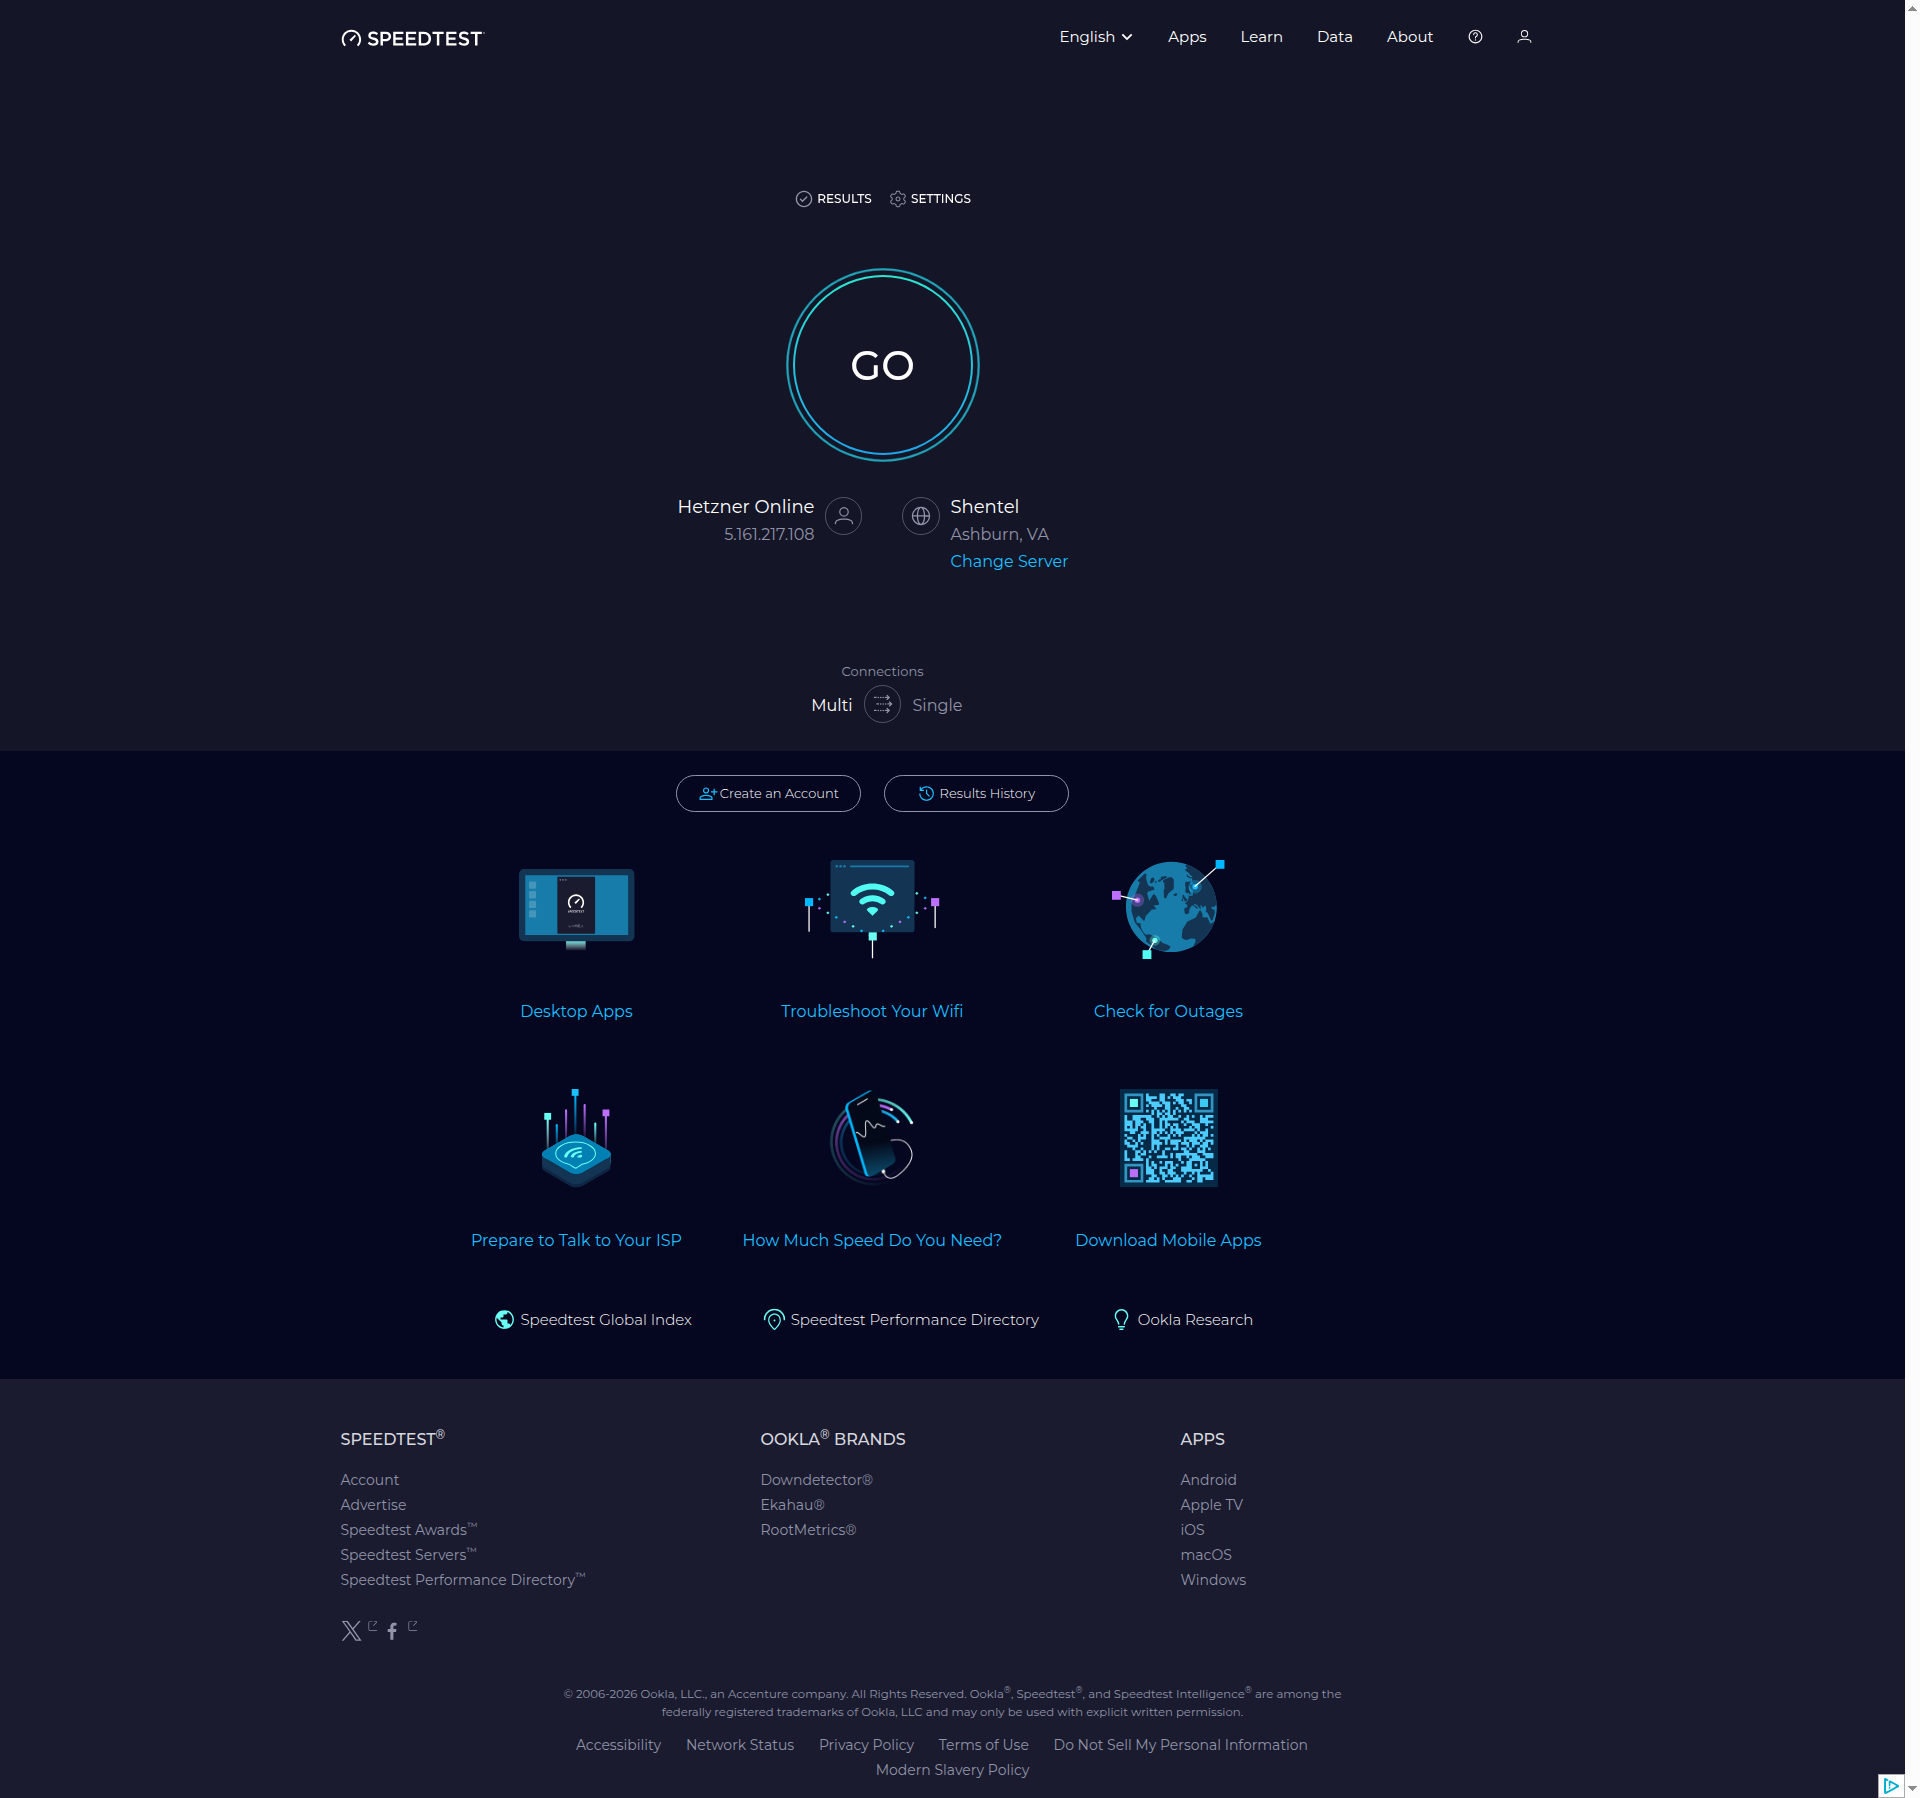The width and height of the screenshot is (1920, 1798).
Task: Click the ISP router illustration
Action: tap(576, 1138)
